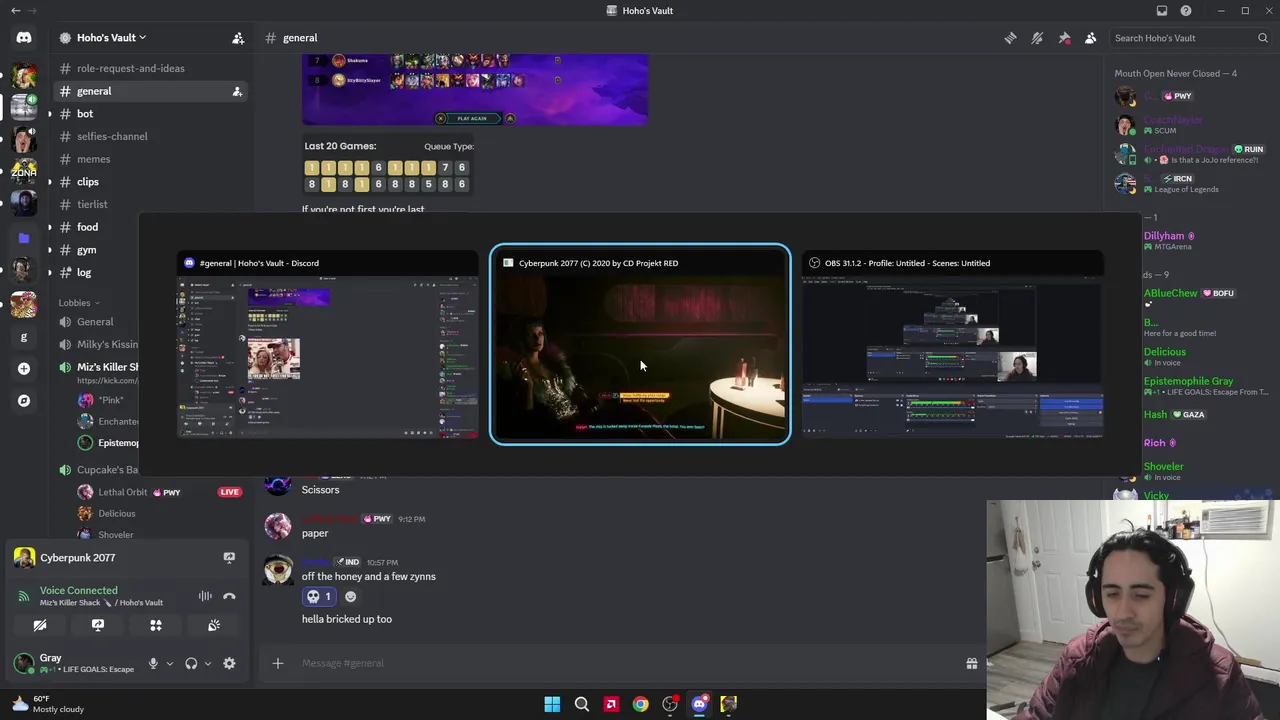Open Cyberpunk 2077 taskbar icon
1280x720 pixels.
click(x=729, y=704)
